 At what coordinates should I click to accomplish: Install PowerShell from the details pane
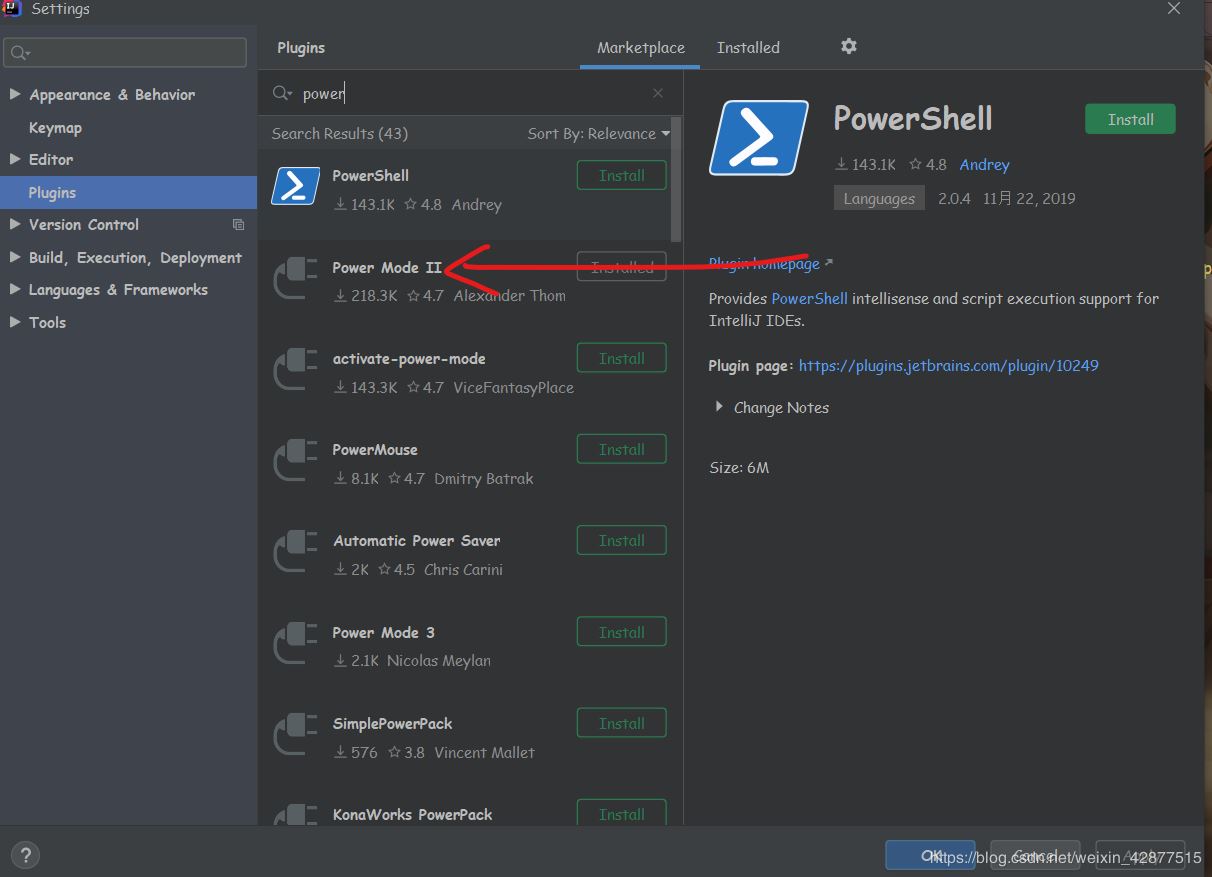(1130, 119)
